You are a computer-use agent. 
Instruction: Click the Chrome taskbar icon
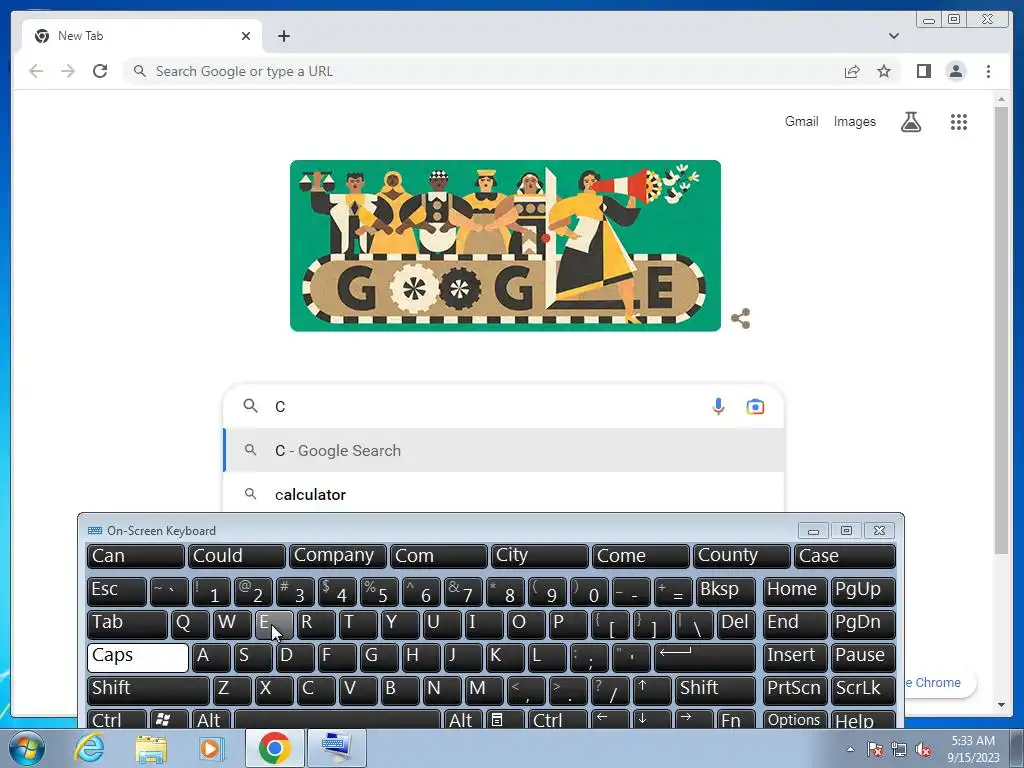pyautogui.click(x=274, y=748)
